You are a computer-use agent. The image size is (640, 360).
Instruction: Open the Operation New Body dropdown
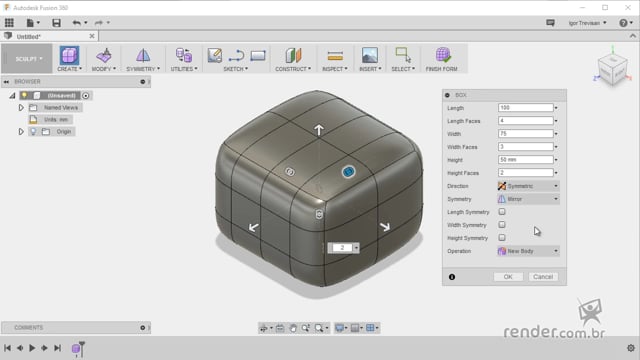click(528, 251)
